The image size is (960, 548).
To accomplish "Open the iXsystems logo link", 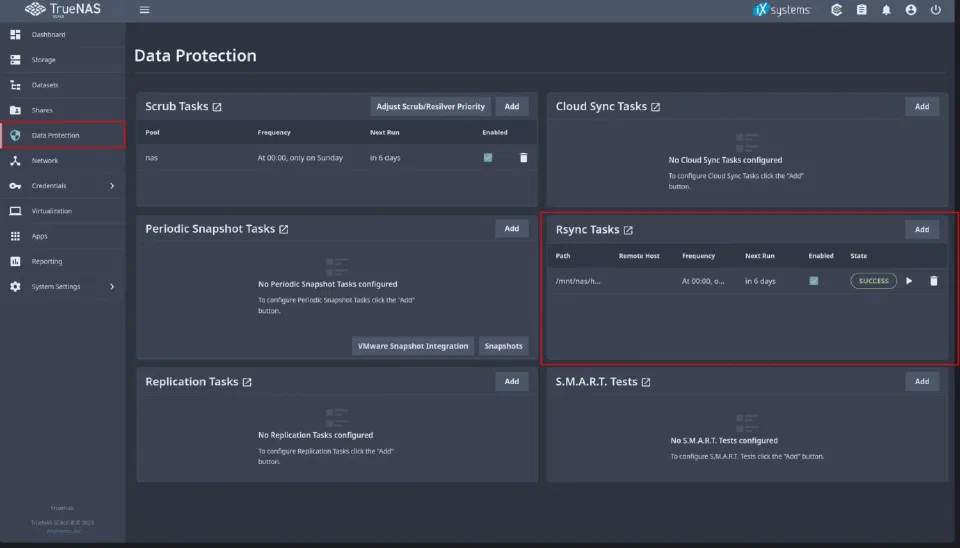I will pyautogui.click(x=782, y=10).
